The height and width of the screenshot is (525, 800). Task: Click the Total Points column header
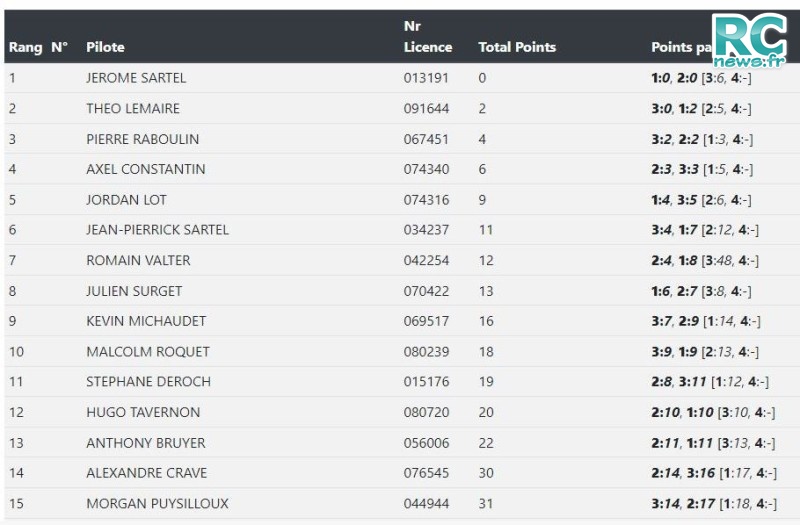tap(517, 47)
